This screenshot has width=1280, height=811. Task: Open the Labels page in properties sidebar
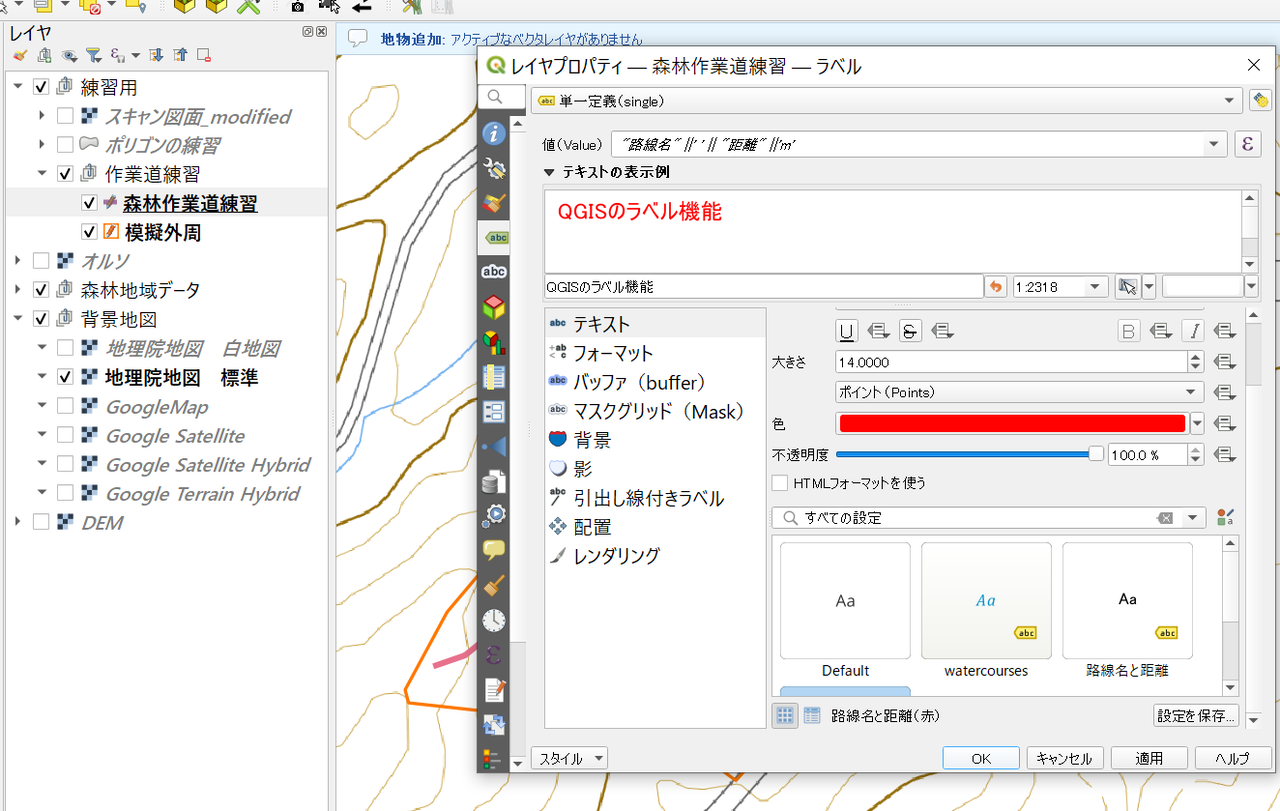pyautogui.click(x=494, y=238)
